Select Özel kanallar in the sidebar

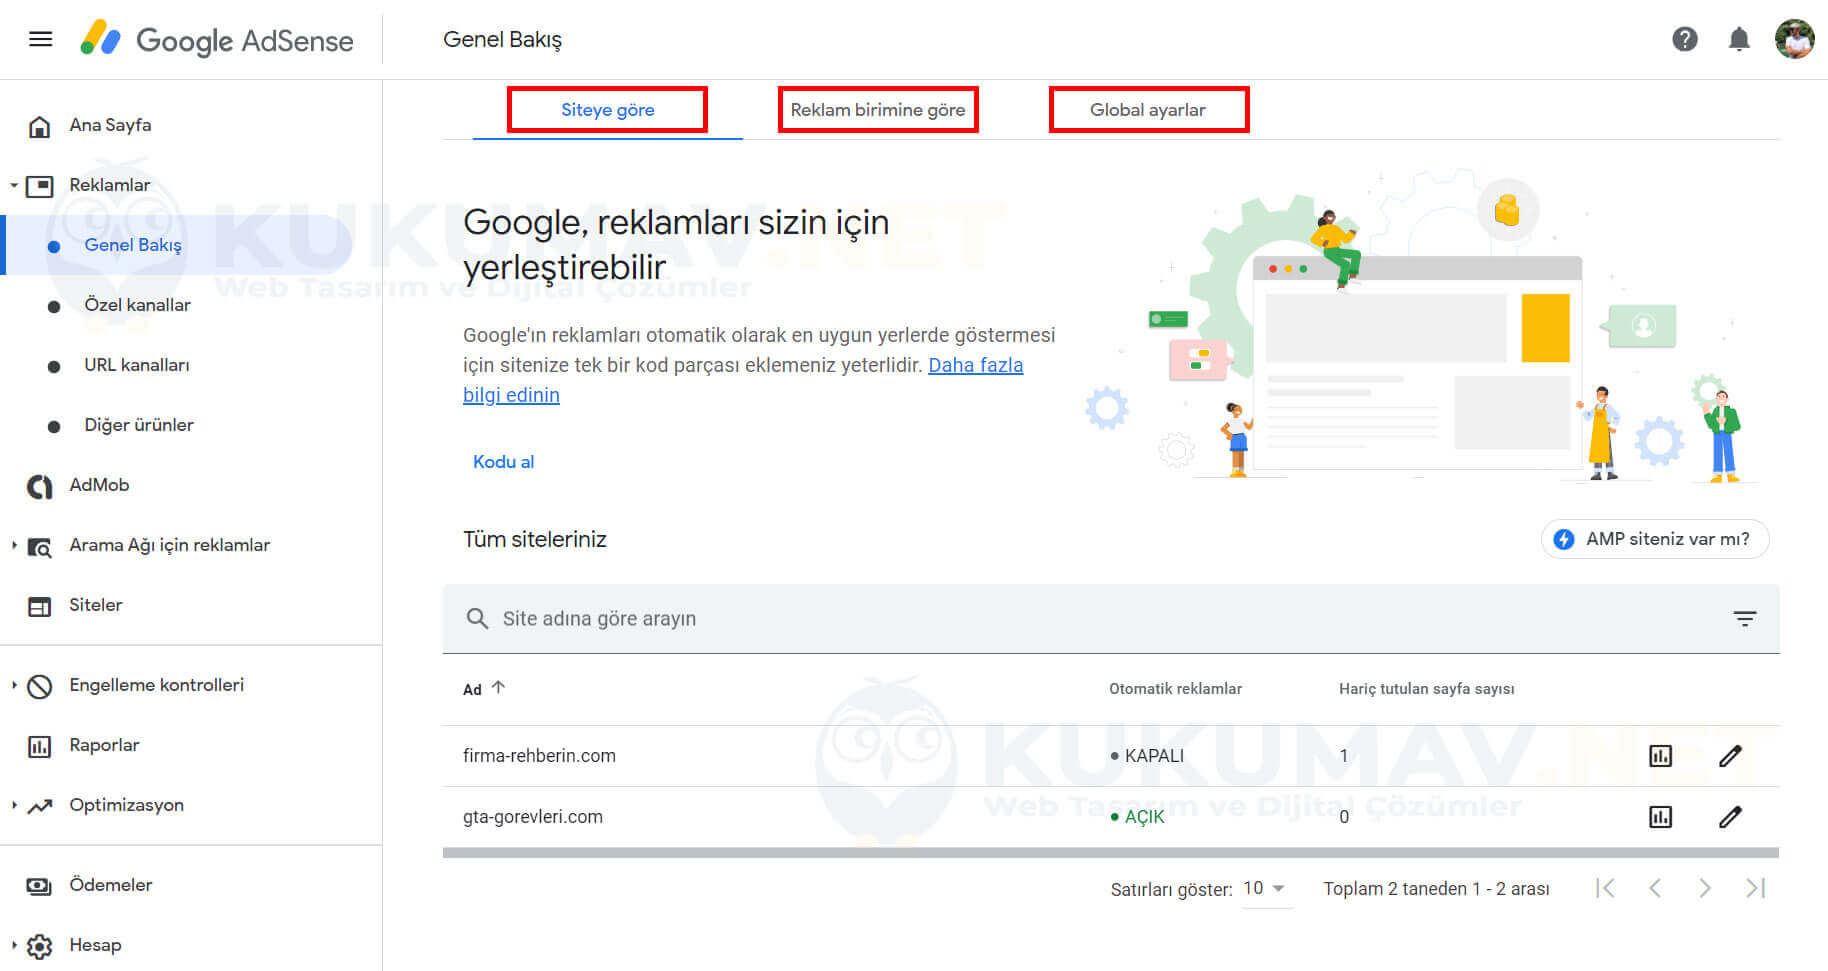pyautogui.click(x=137, y=305)
